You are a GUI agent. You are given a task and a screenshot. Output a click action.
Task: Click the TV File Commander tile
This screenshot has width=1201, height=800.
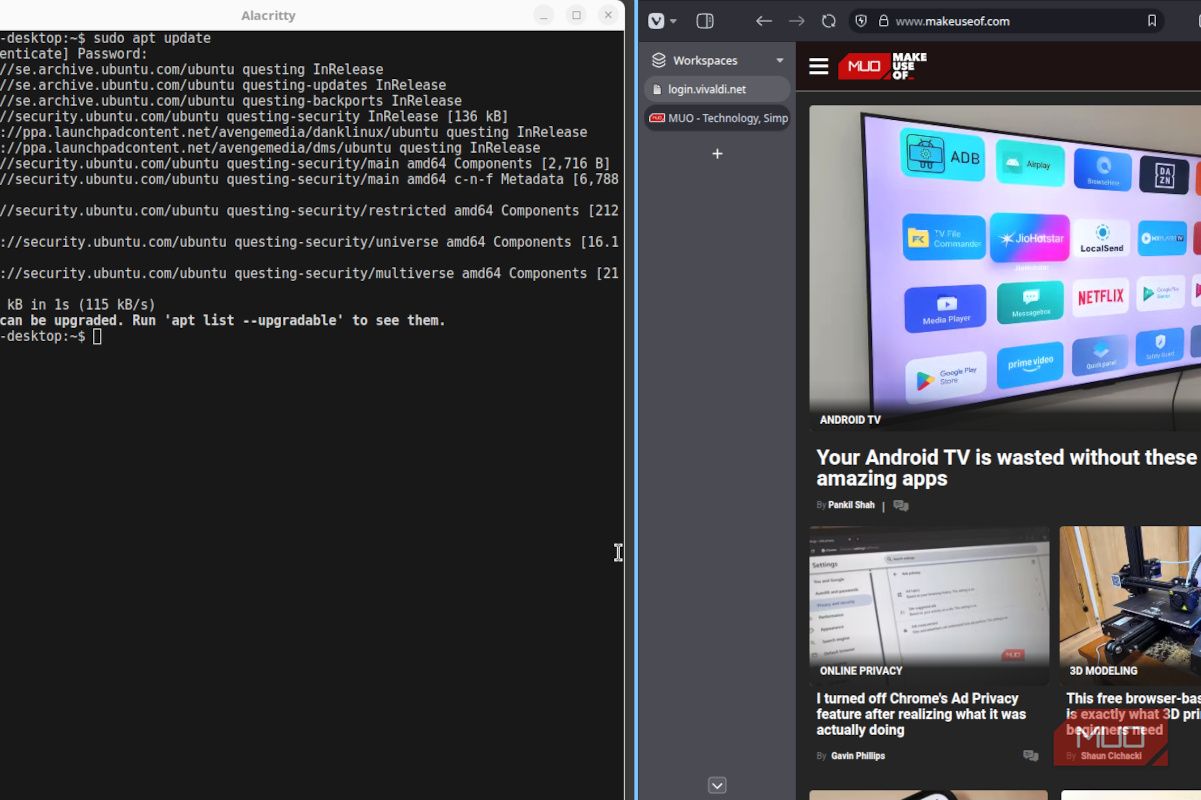[944, 237]
